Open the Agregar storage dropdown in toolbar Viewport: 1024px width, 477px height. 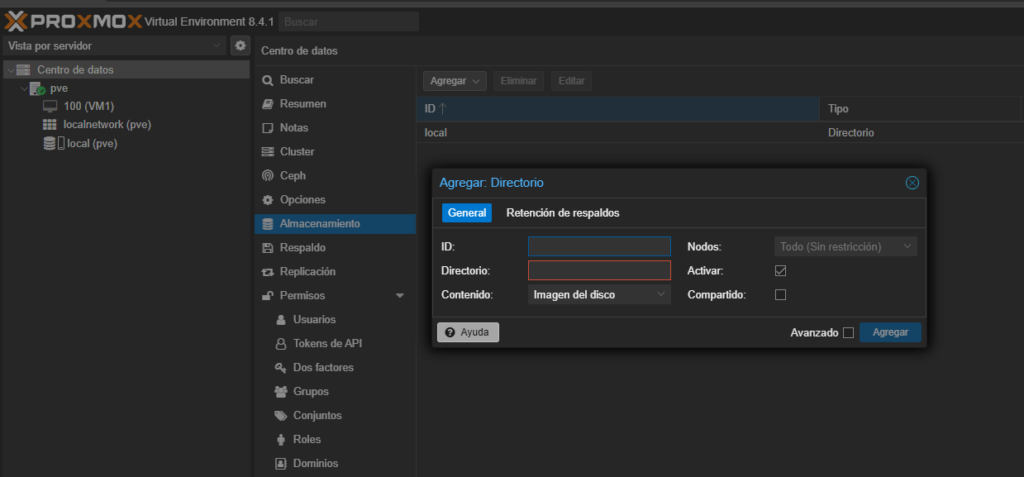(x=454, y=81)
